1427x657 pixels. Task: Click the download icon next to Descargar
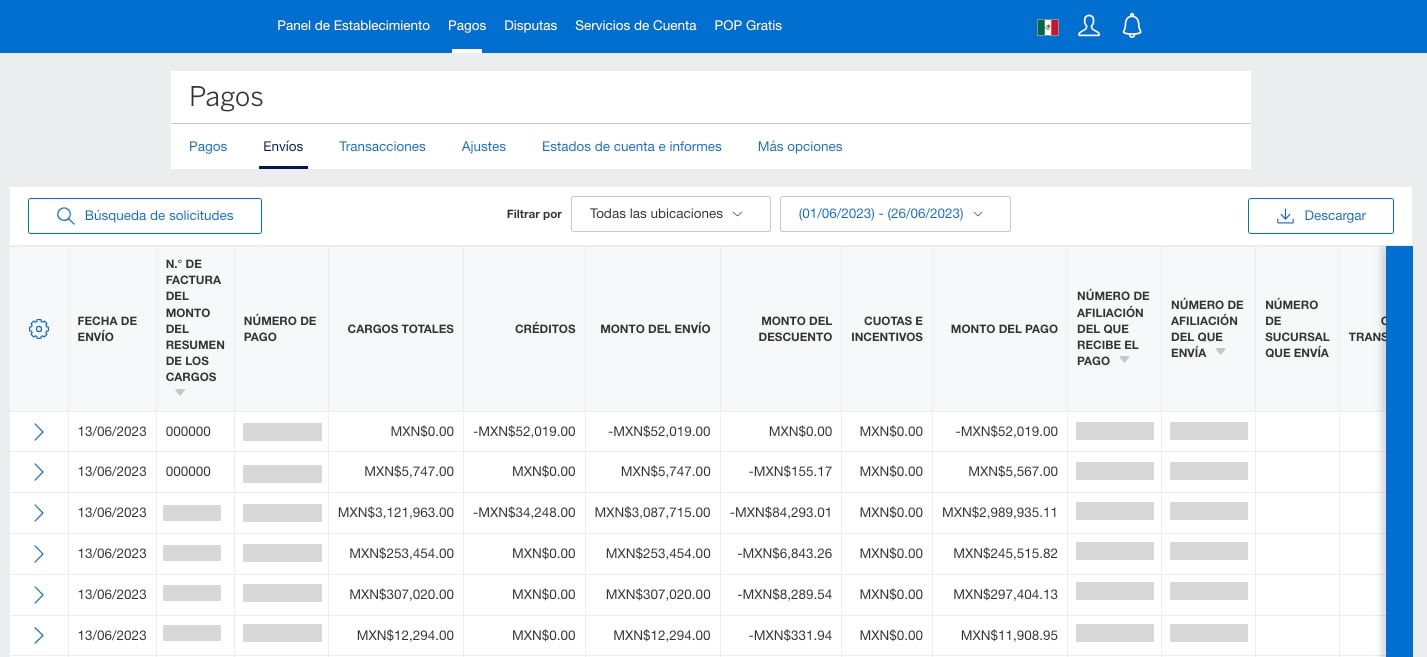(1286, 216)
